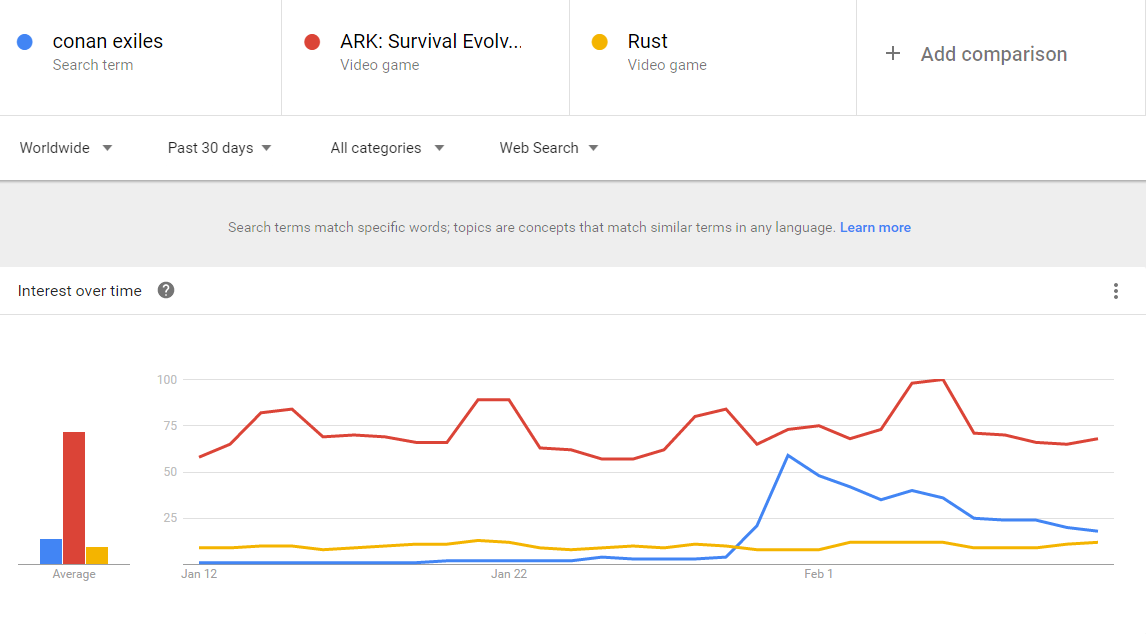This screenshot has width=1146, height=634.
Task: Follow the Learn more link
Action: [875, 227]
